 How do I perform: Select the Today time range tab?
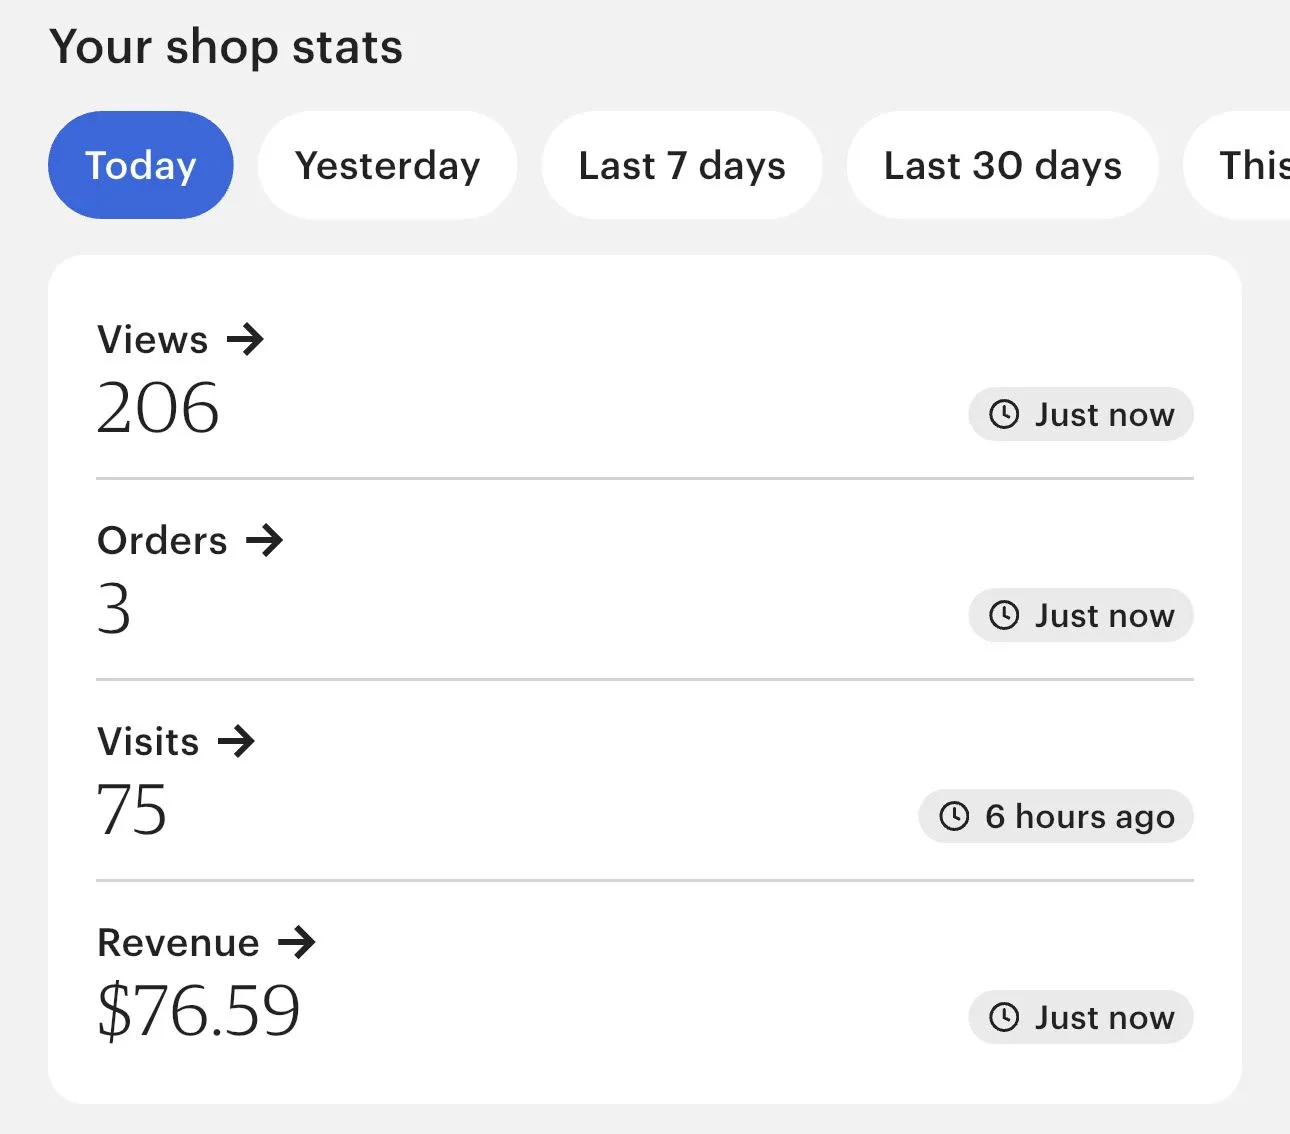141,165
